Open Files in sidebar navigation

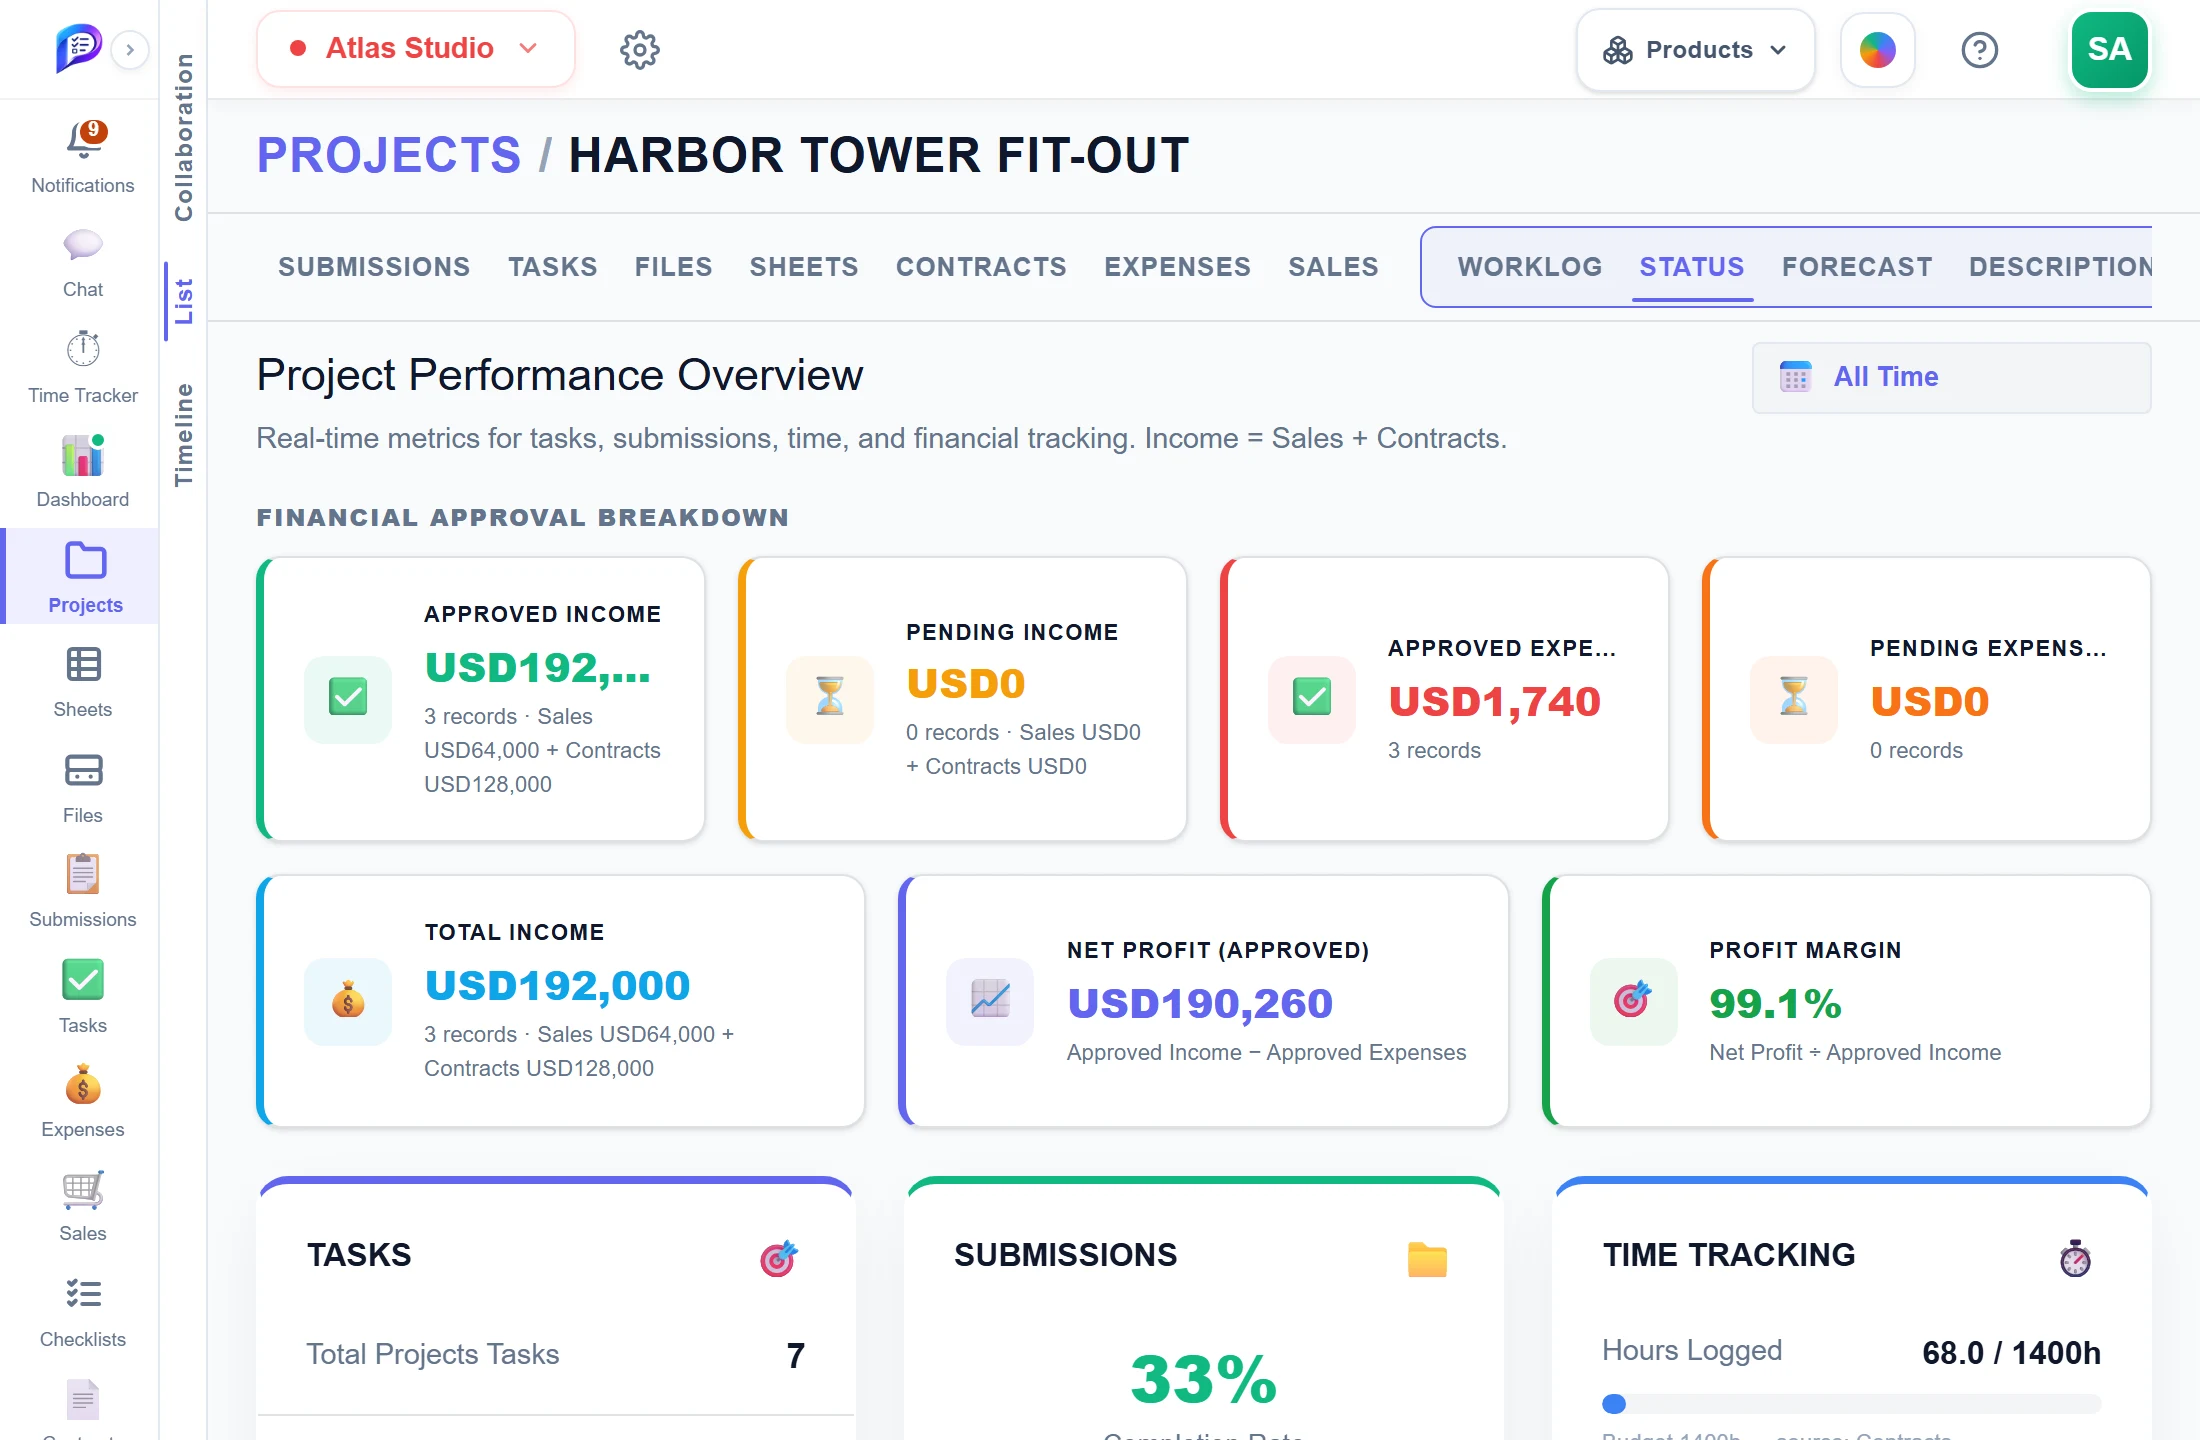[82, 788]
